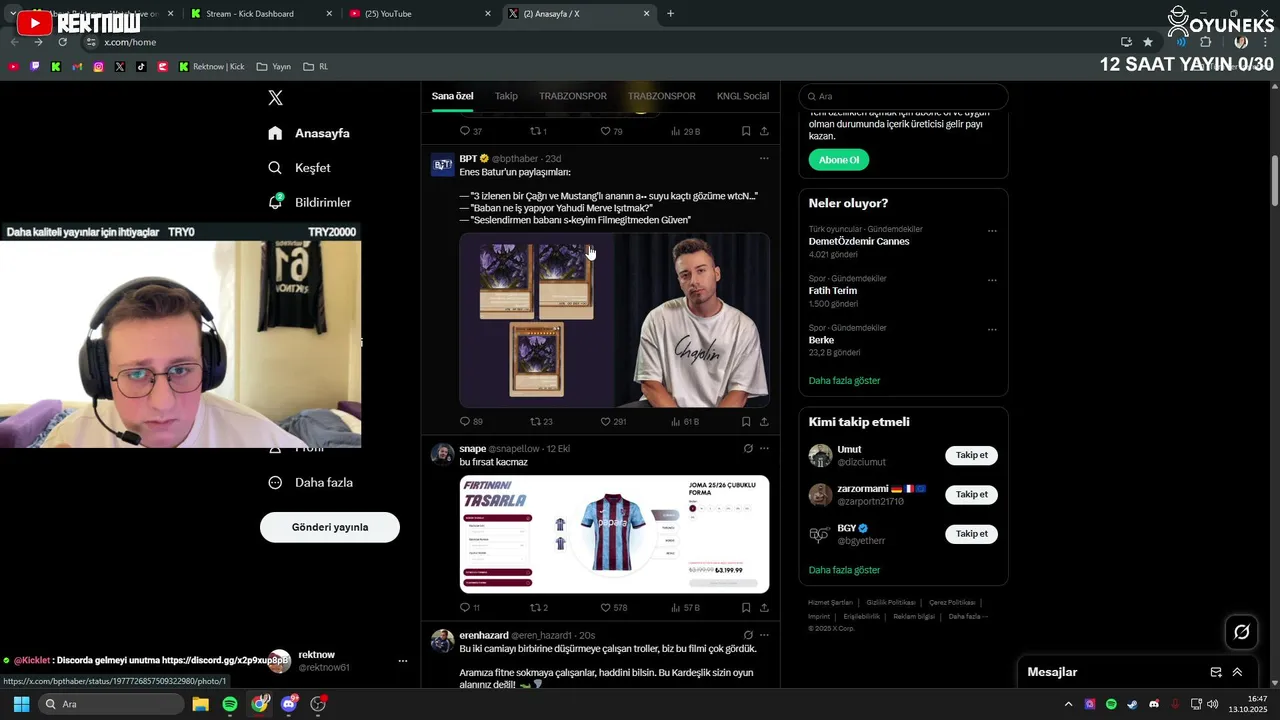Follow Umut with Takip et
The height and width of the screenshot is (720, 1280).
pyautogui.click(x=971, y=455)
